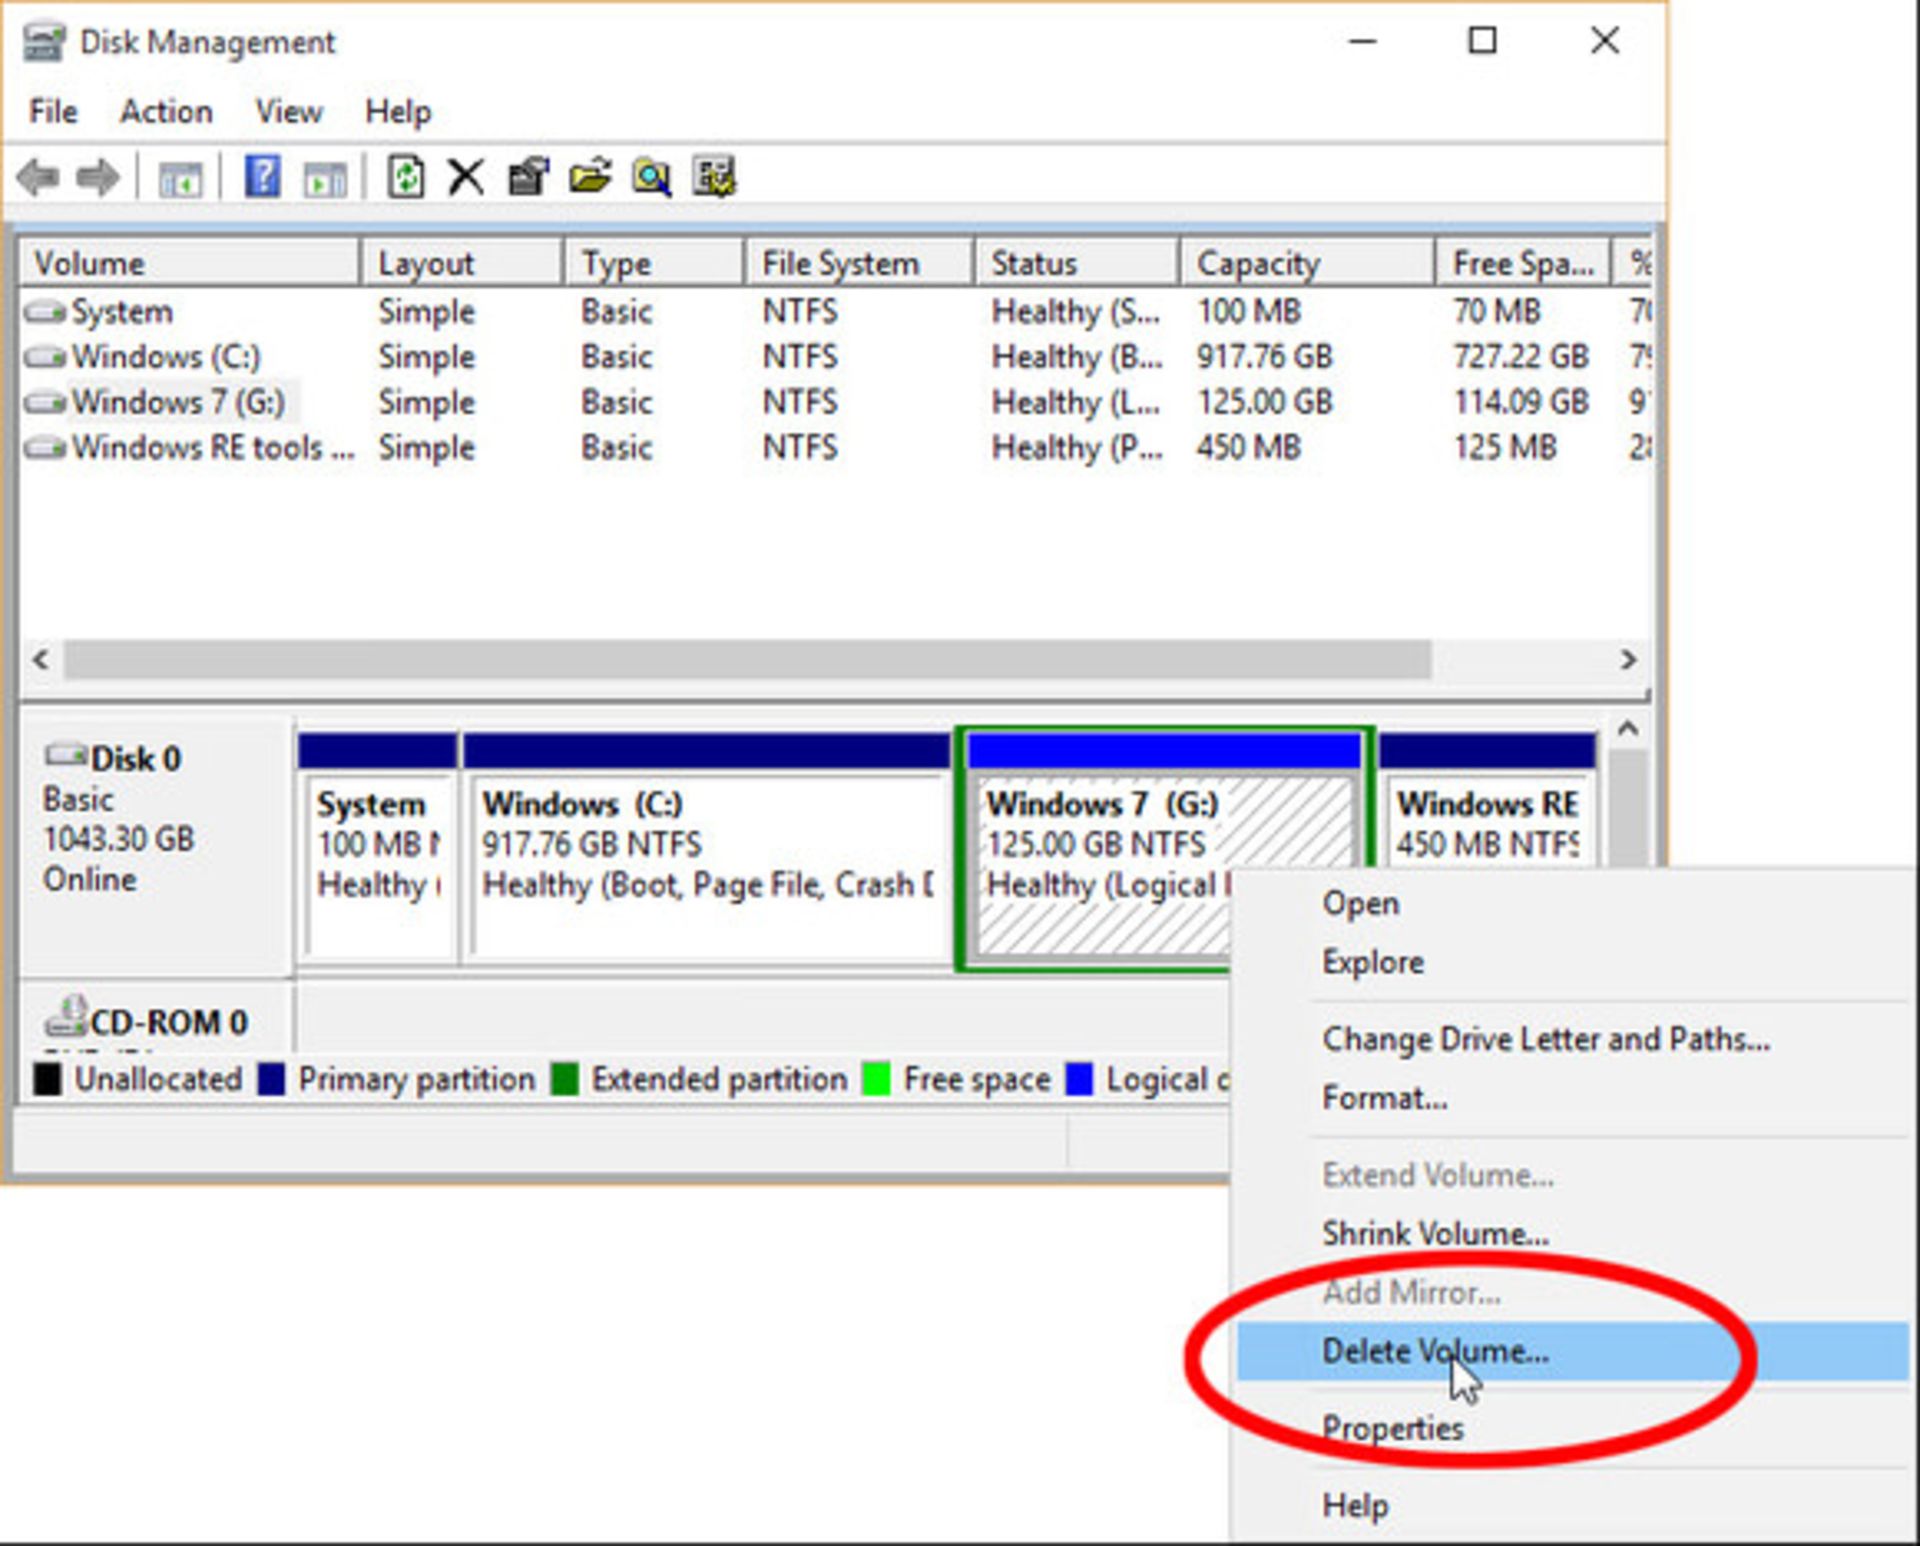Screen dimensions: 1920x1546
Task: Select the System row in volume list
Action: pos(835,312)
